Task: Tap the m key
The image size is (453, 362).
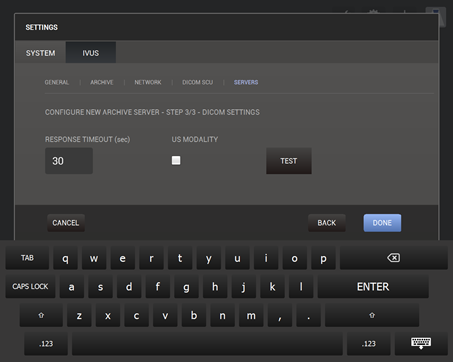Action: (x=251, y=315)
